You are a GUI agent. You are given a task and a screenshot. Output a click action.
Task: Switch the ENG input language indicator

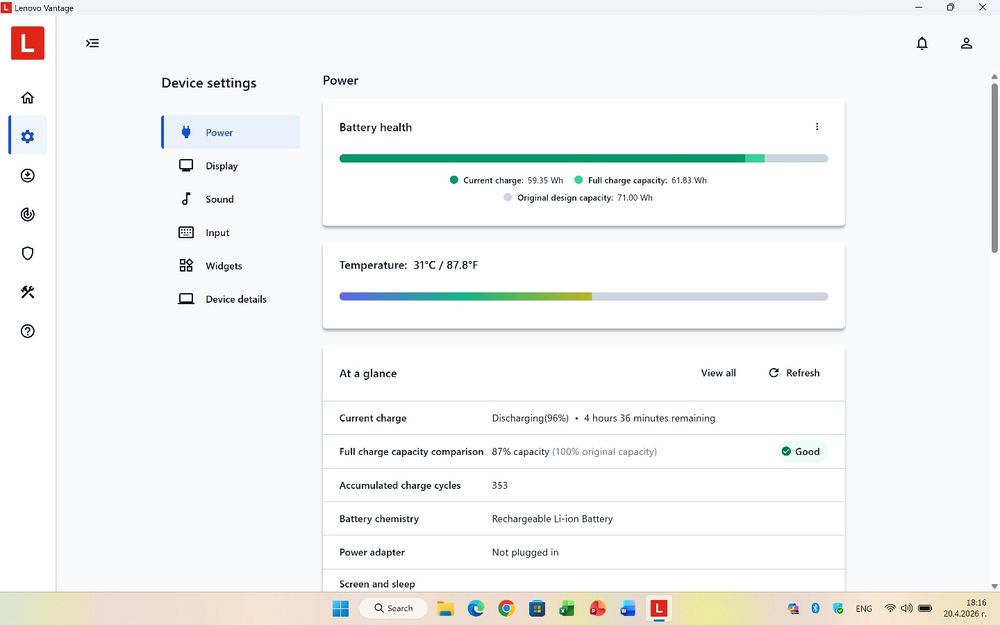click(864, 609)
